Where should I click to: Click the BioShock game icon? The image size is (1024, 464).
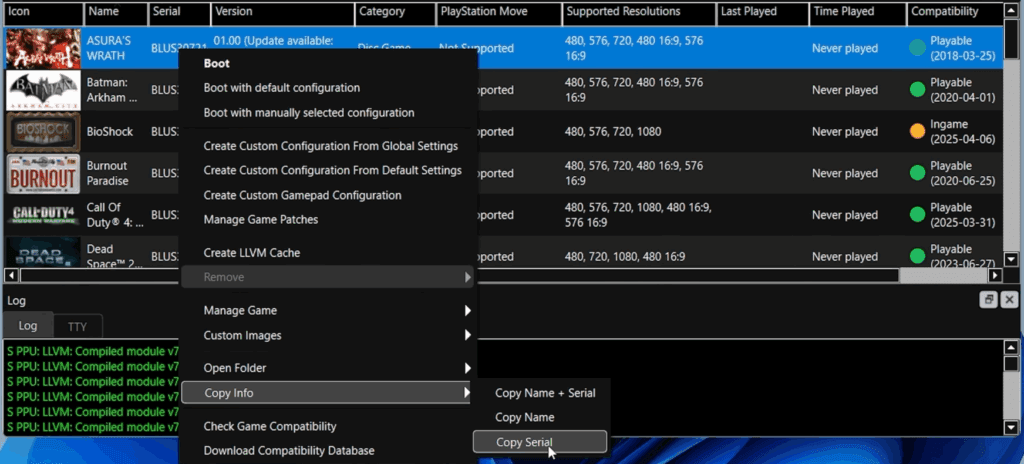coord(43,132)
